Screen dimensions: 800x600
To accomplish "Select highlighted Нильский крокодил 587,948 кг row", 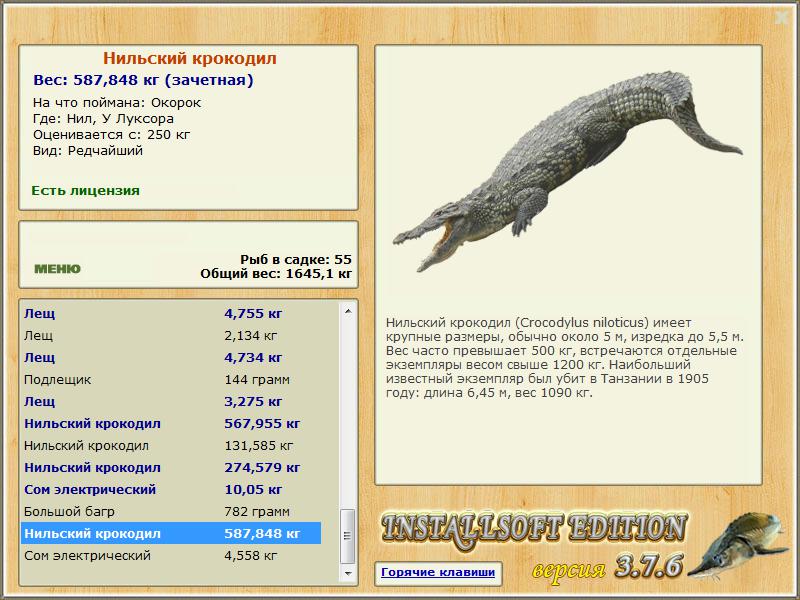I will pos(171,533).
